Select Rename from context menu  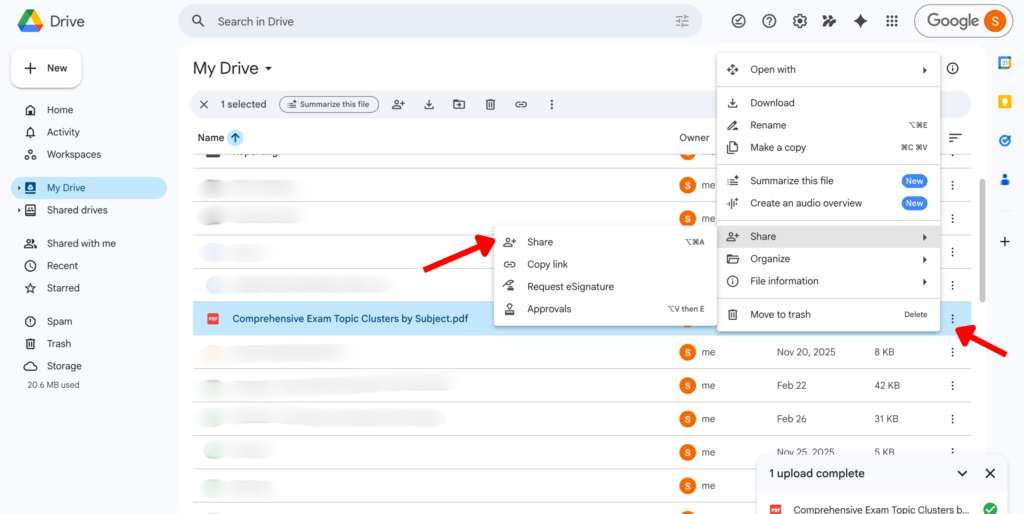(x=828, y=125)
